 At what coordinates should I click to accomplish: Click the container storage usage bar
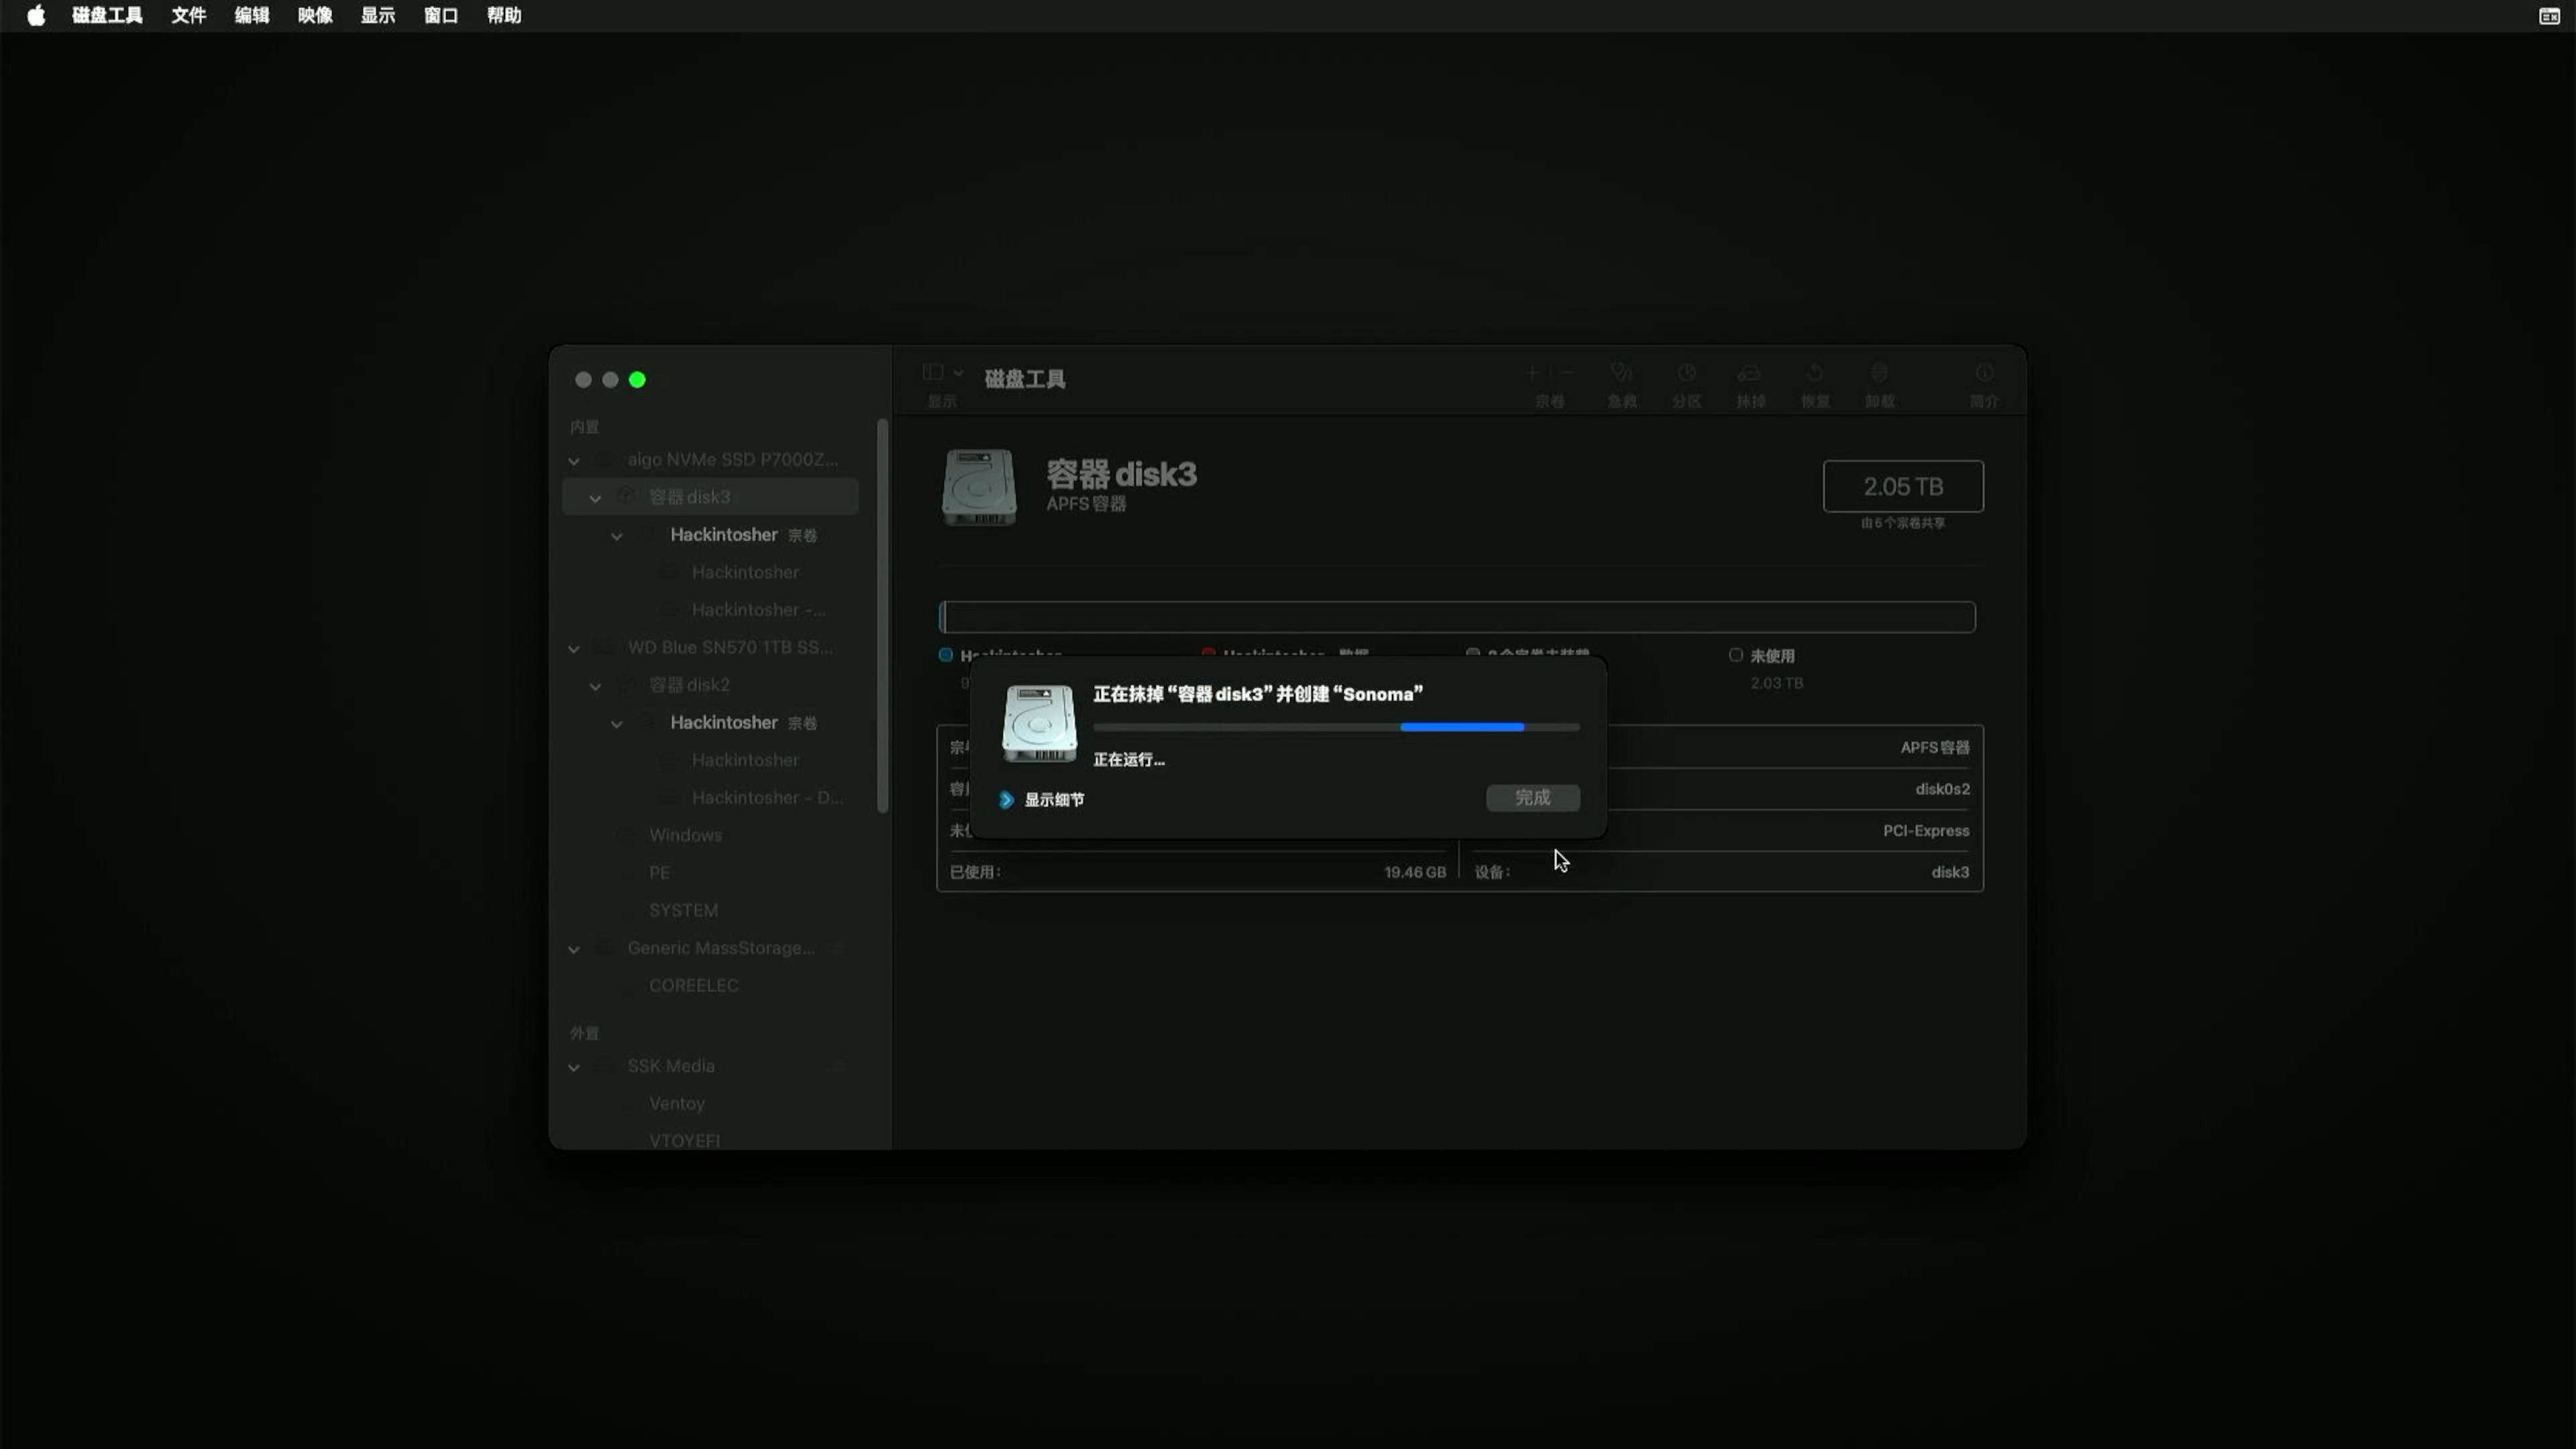tap(1457, 616)
